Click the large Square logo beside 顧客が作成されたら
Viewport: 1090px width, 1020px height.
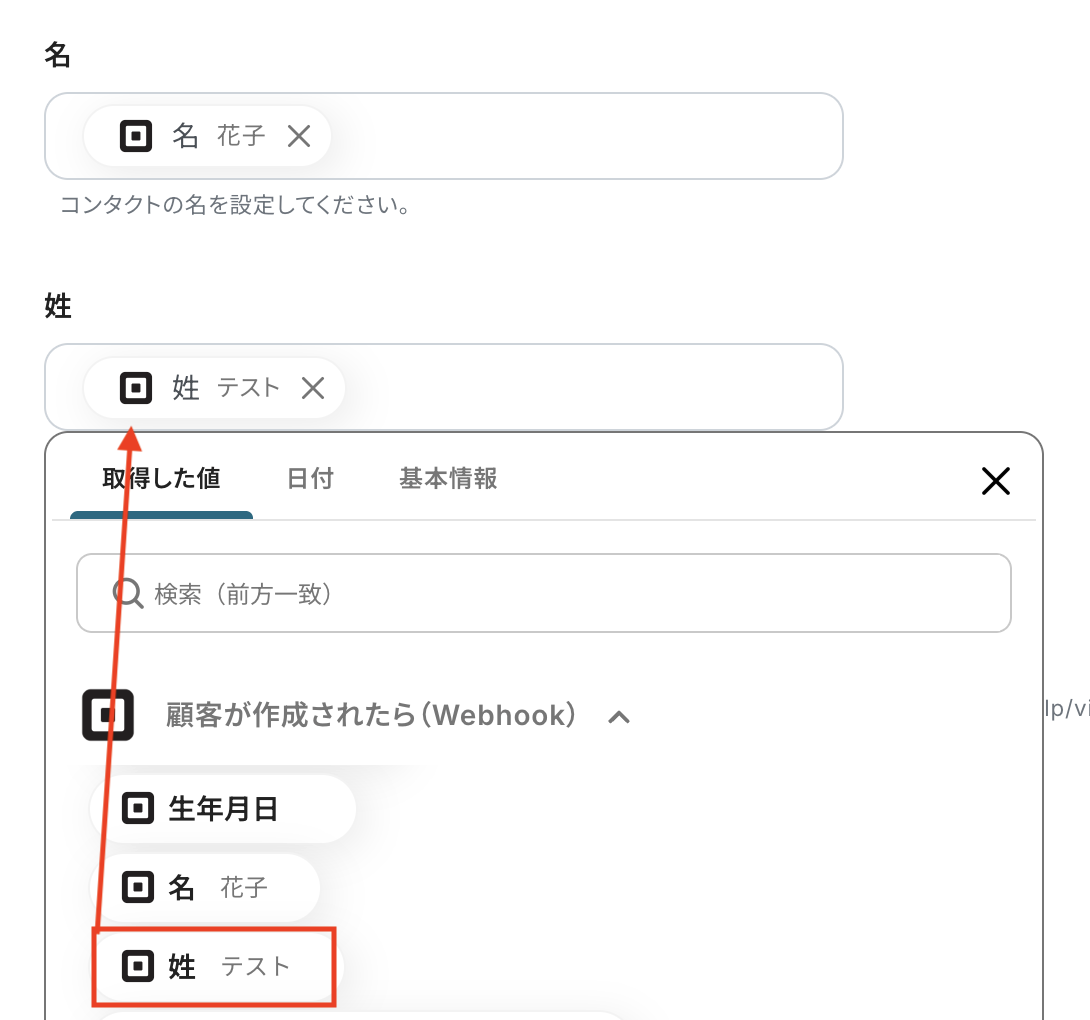pos(108,715)
